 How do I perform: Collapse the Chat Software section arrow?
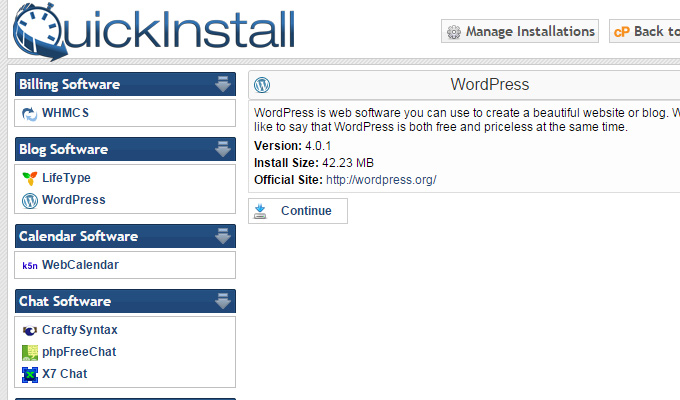pos(222,301)
